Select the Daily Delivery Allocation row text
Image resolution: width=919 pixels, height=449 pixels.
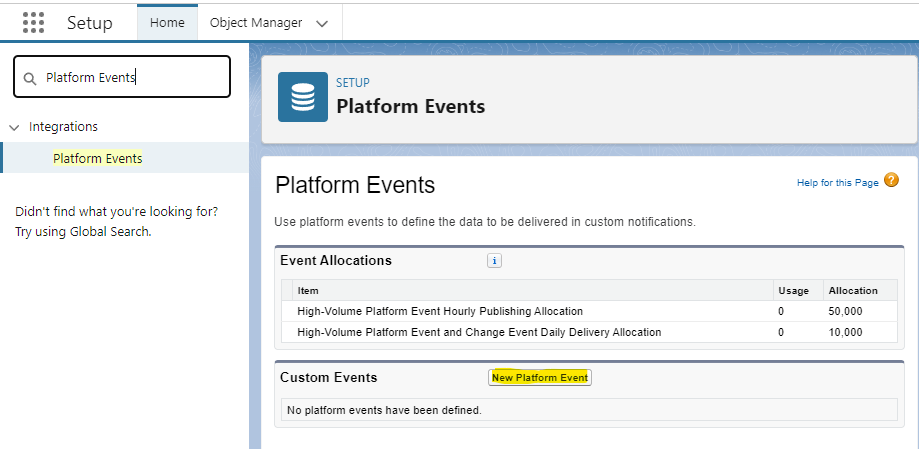[x=479, y=332]
